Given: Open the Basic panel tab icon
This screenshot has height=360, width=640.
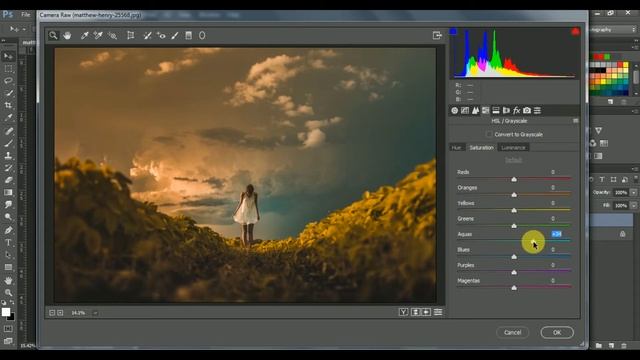Looking at the screenshot, I should point(455,111).
